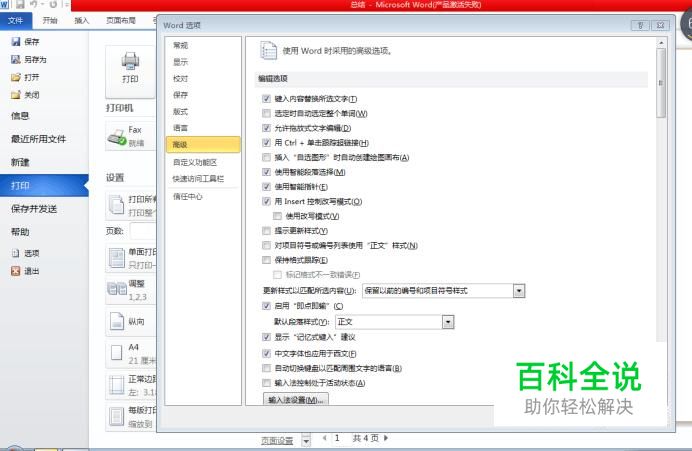Open 更新样式以匹配所选内容 dropdown

click(519, 291)
